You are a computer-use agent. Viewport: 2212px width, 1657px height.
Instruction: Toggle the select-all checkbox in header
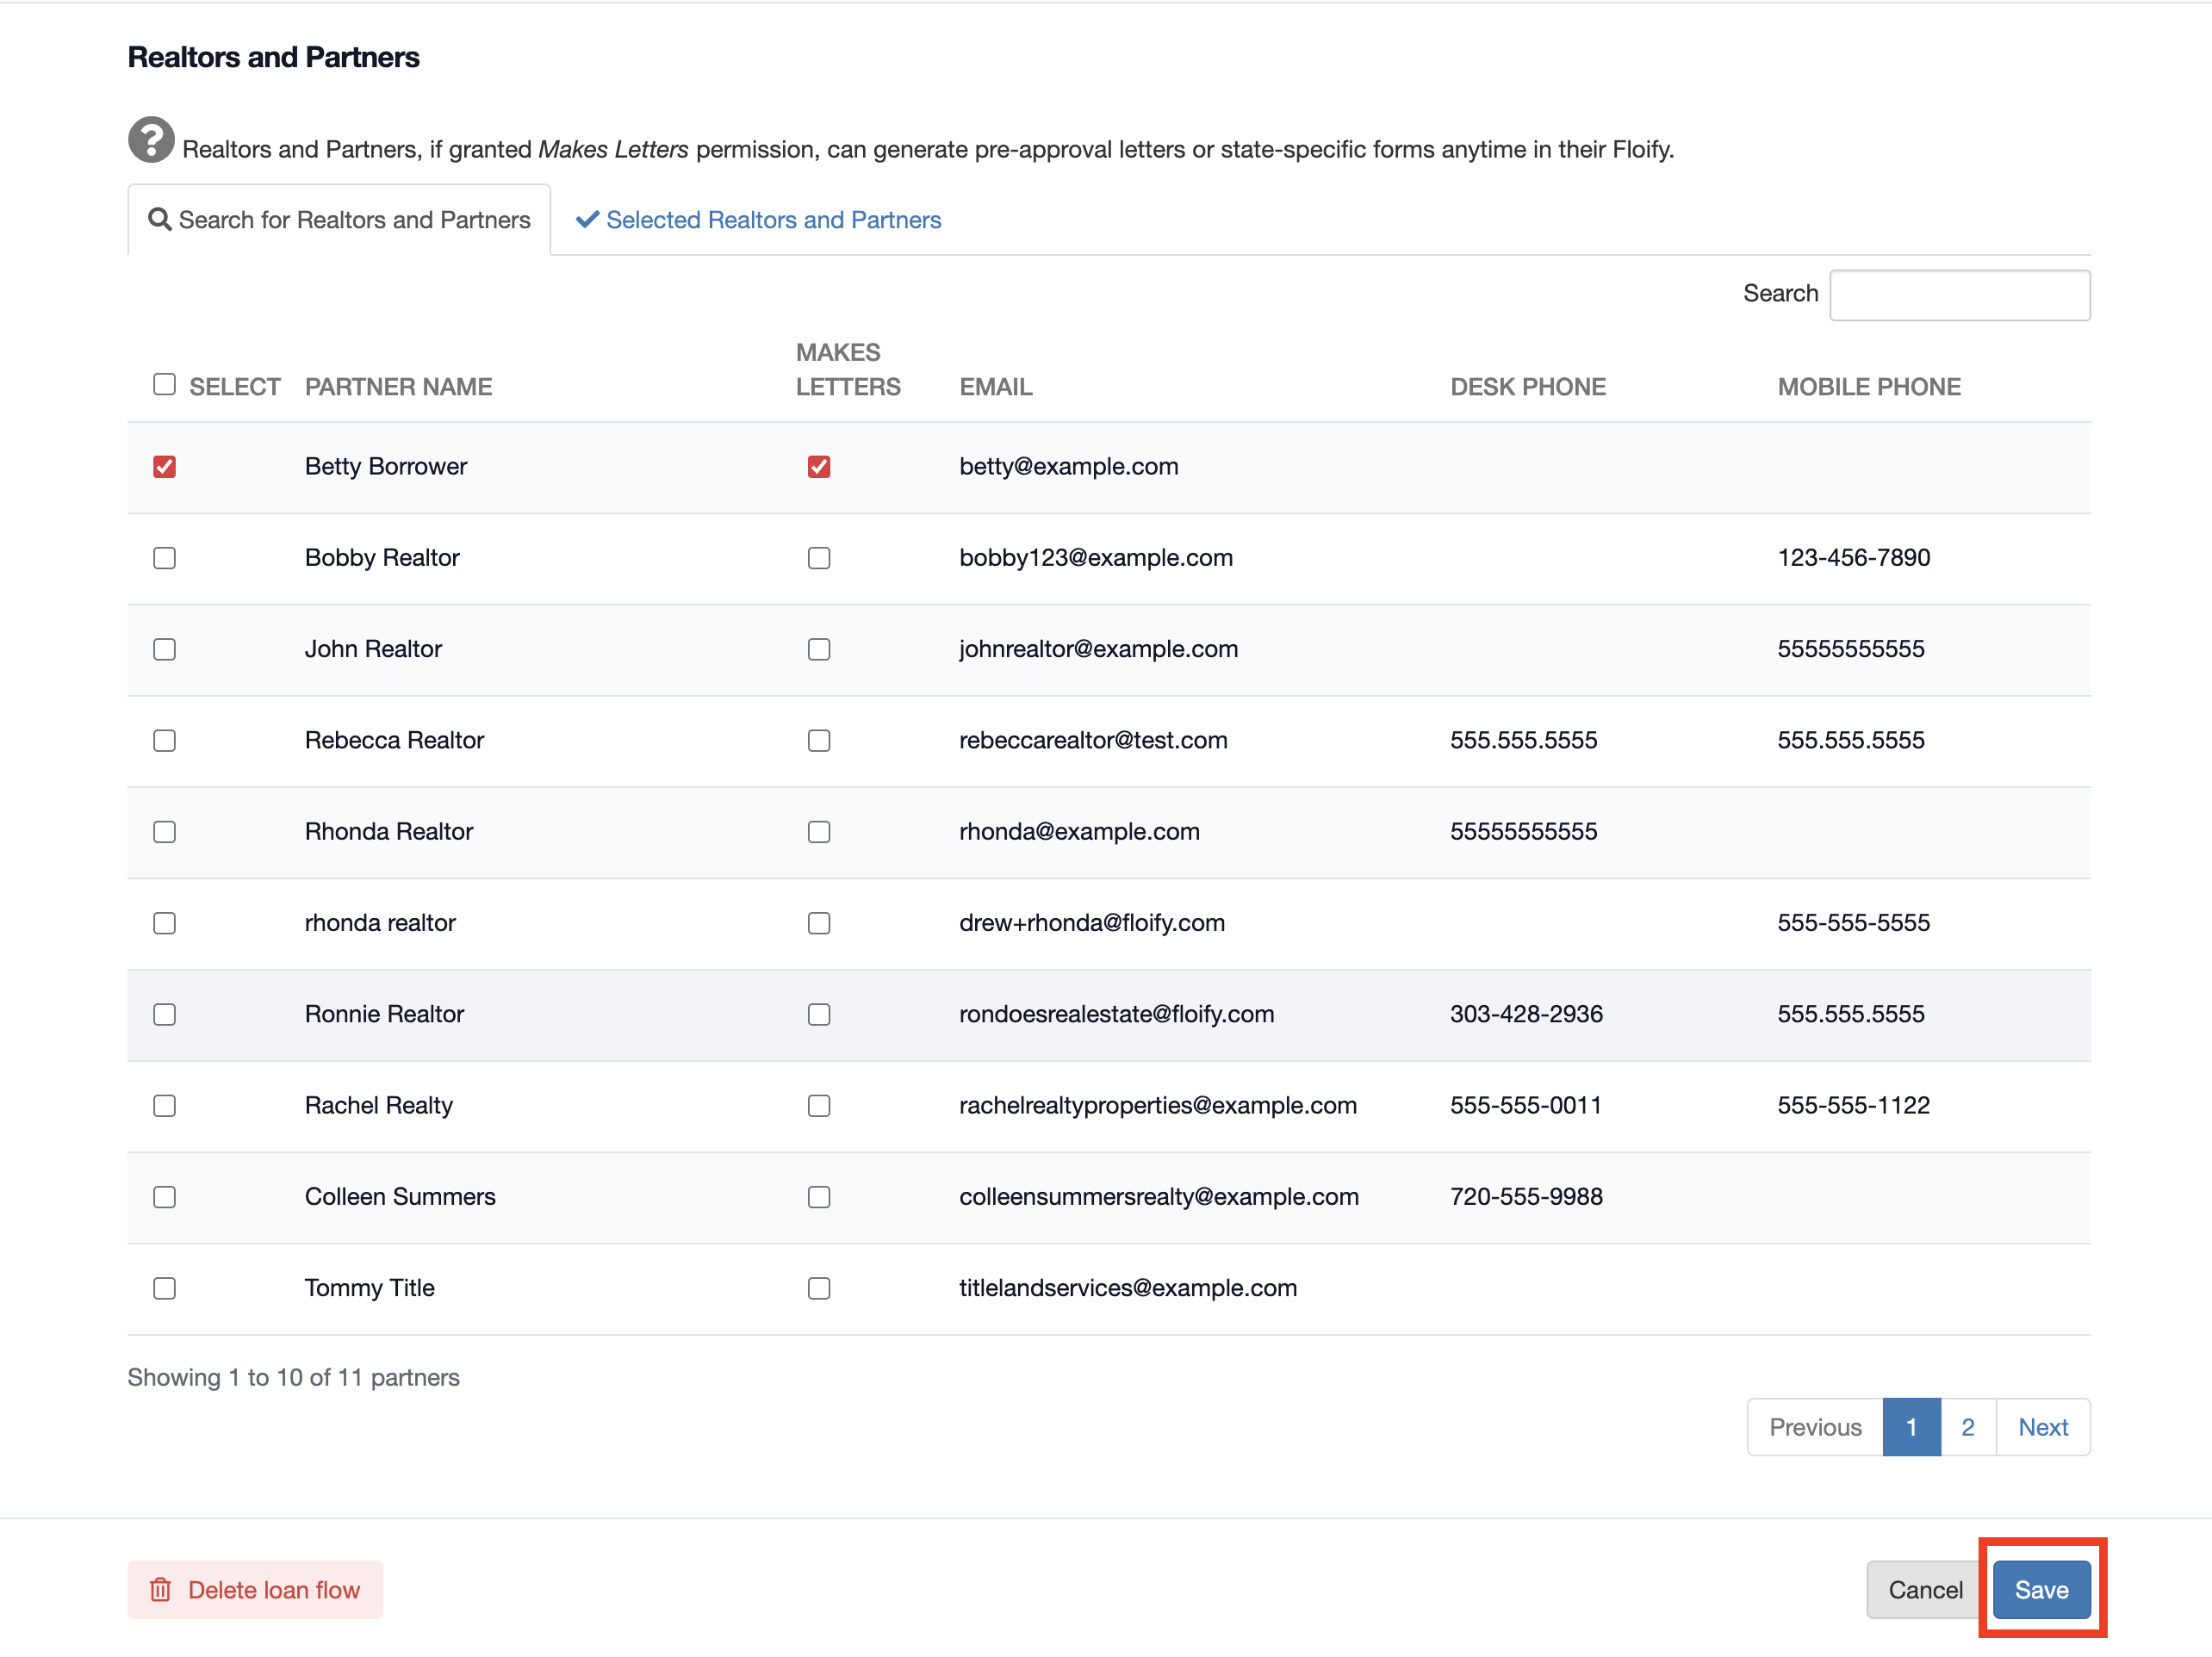164,384
